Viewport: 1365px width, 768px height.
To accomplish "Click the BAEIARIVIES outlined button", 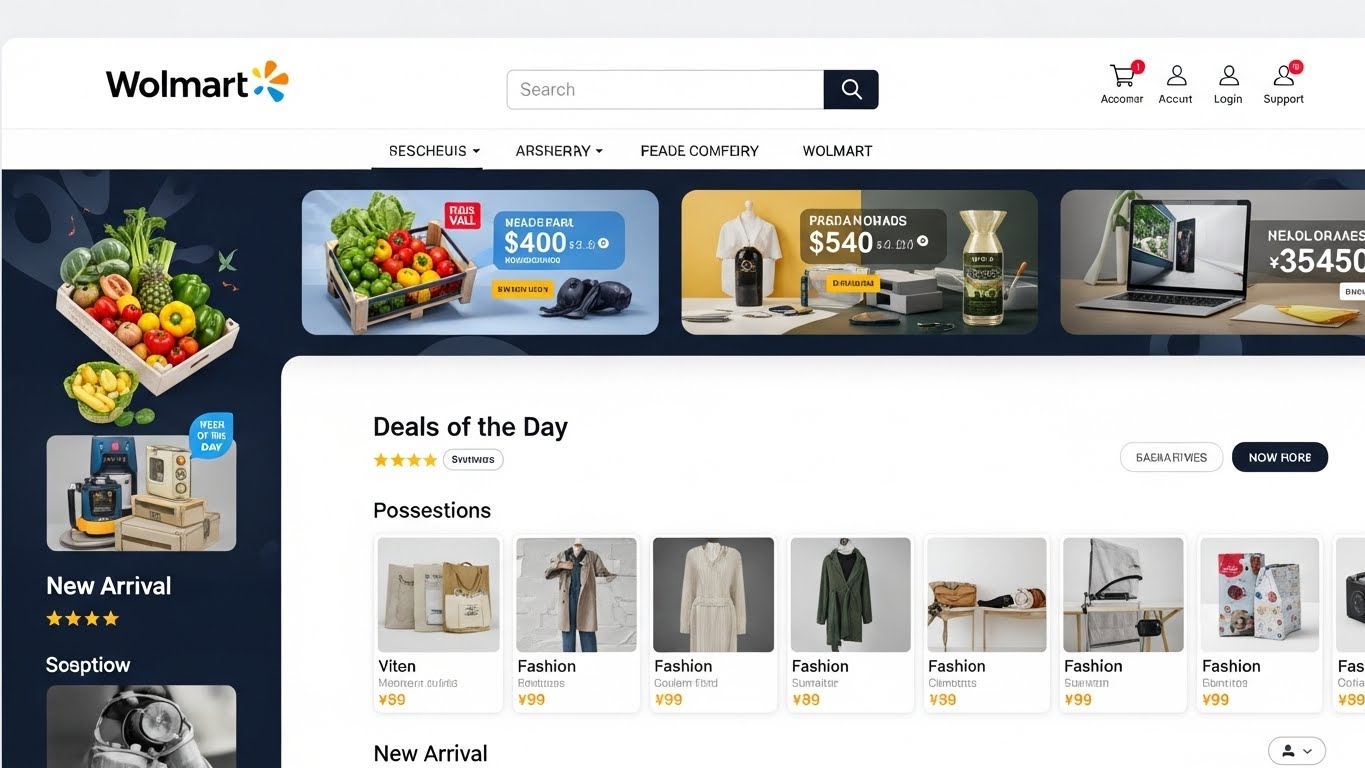I will point(1171,457).
